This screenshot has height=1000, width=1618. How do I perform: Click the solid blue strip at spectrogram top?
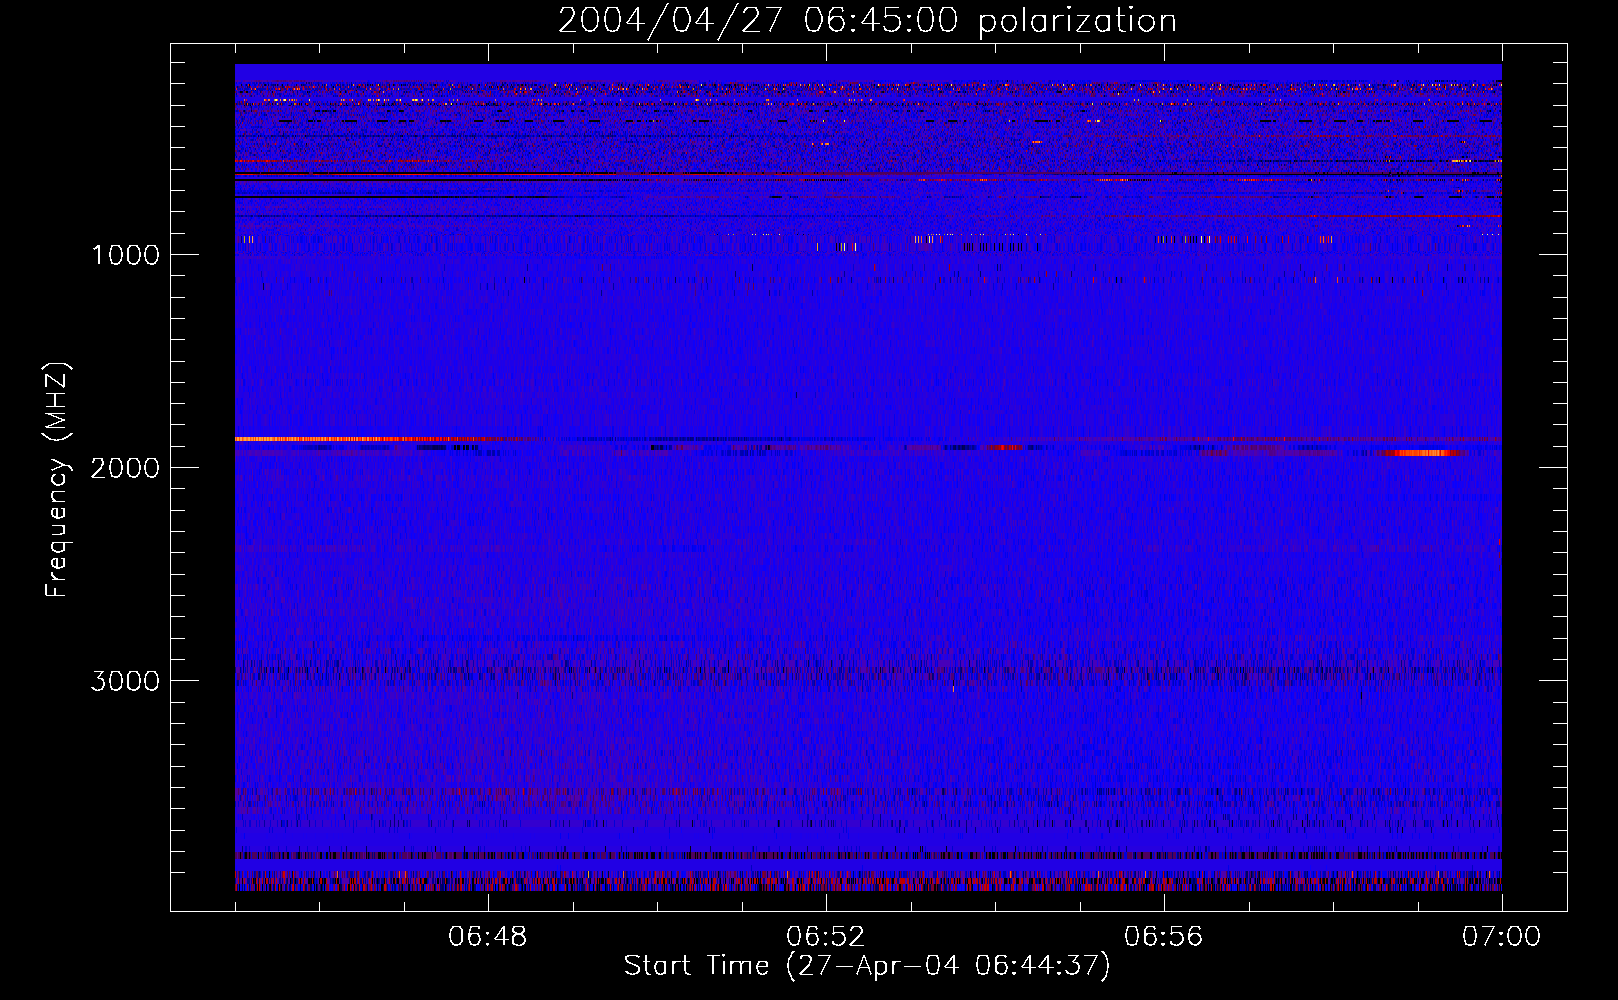(x=868, y=72)
